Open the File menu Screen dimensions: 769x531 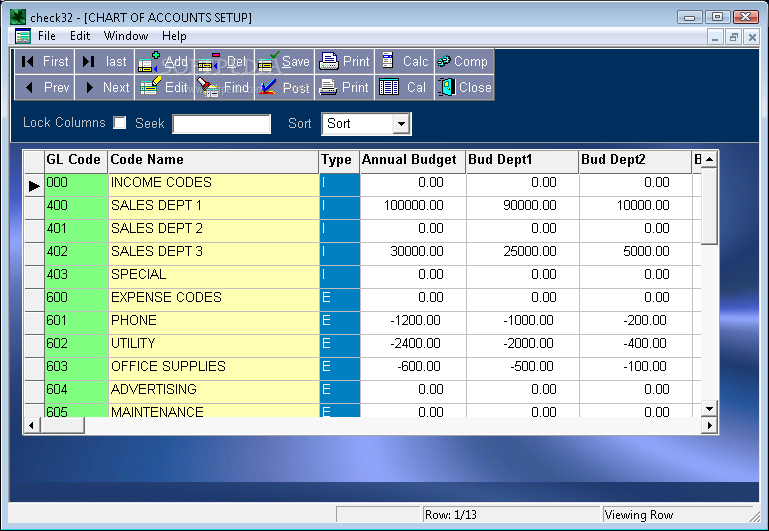[x=47, y=36]
